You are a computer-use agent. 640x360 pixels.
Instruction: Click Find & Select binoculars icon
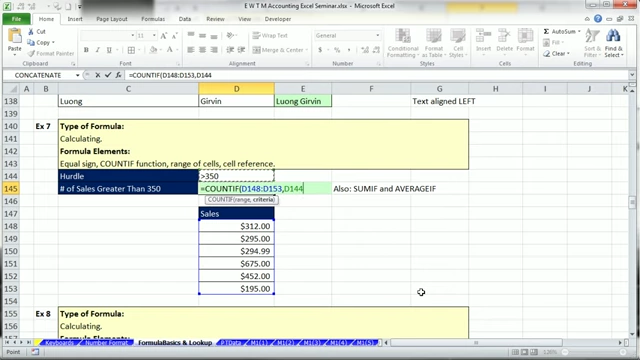(613, 36)
